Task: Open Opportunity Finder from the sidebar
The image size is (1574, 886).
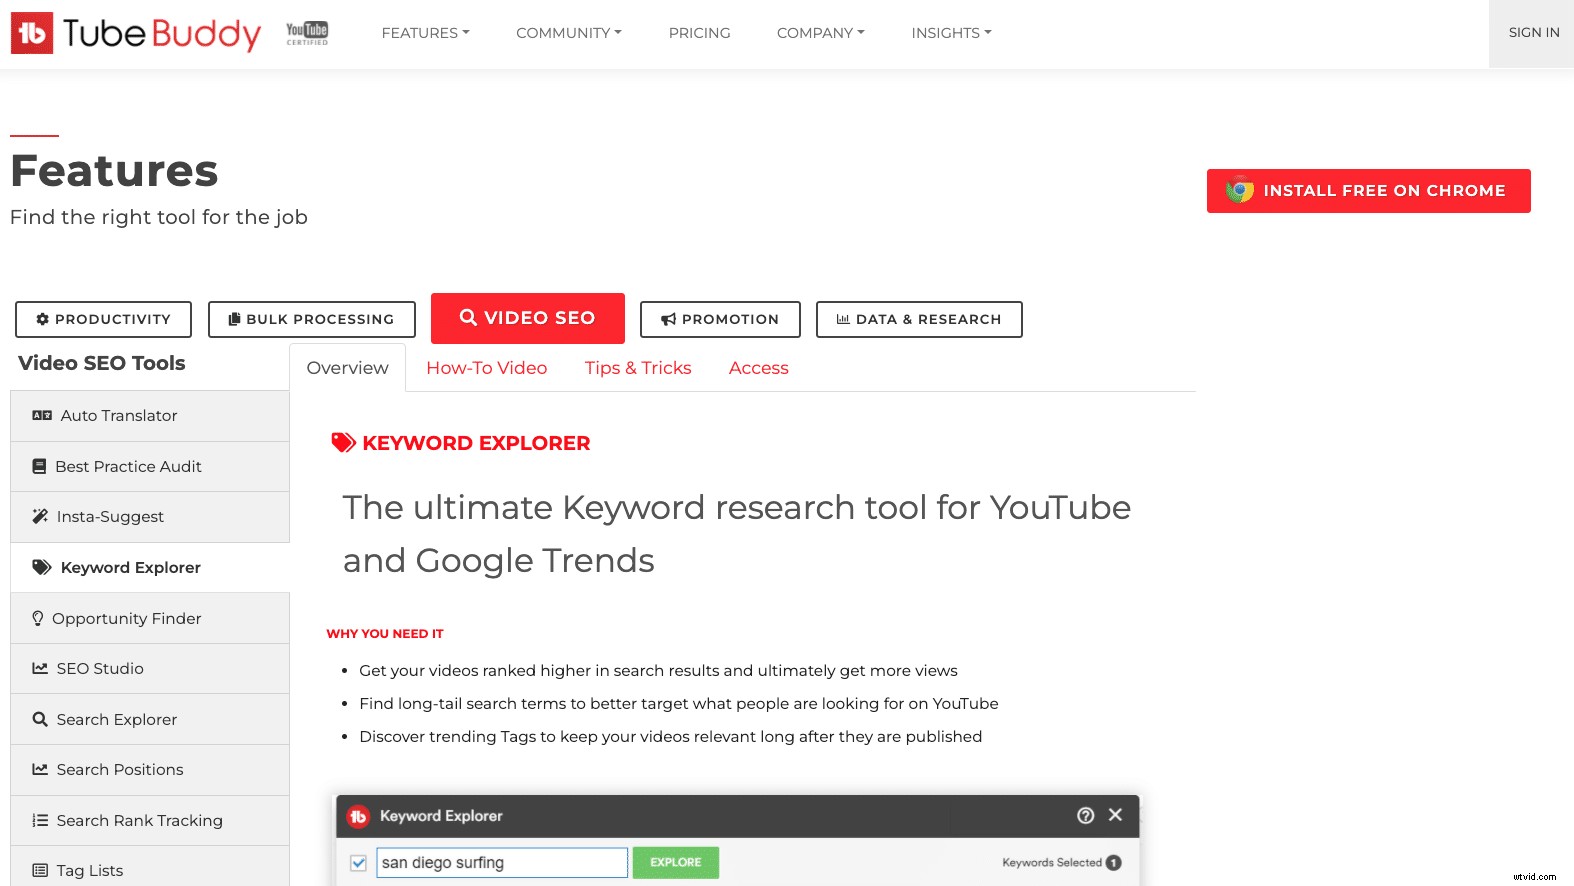Action: 150,618
